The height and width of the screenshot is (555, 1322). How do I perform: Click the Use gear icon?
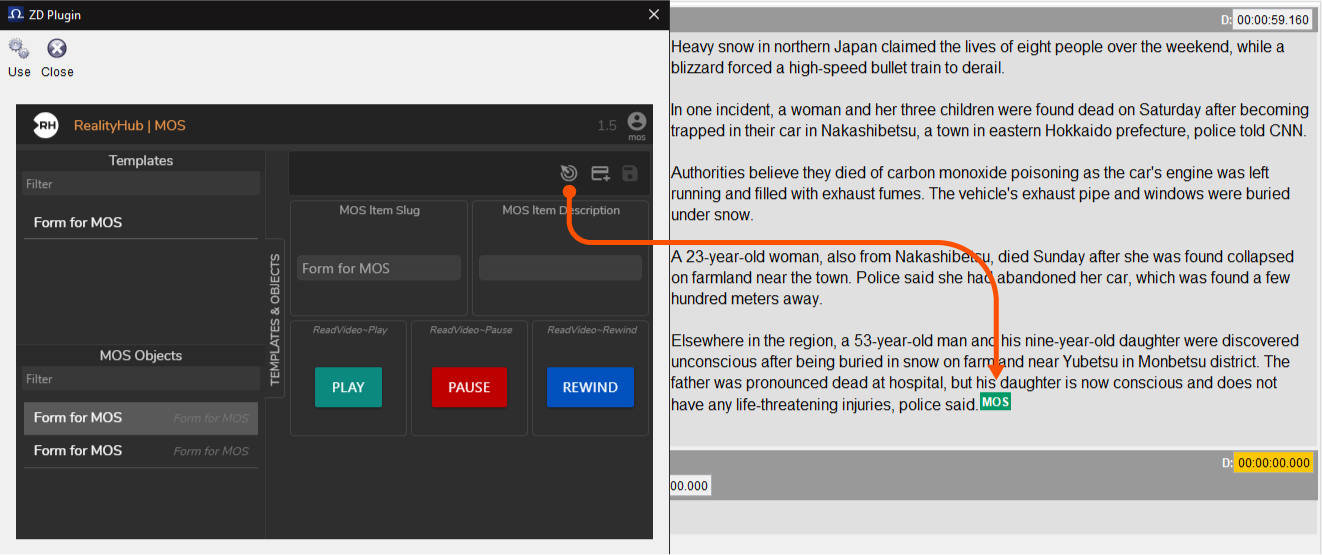coord(18,49)
